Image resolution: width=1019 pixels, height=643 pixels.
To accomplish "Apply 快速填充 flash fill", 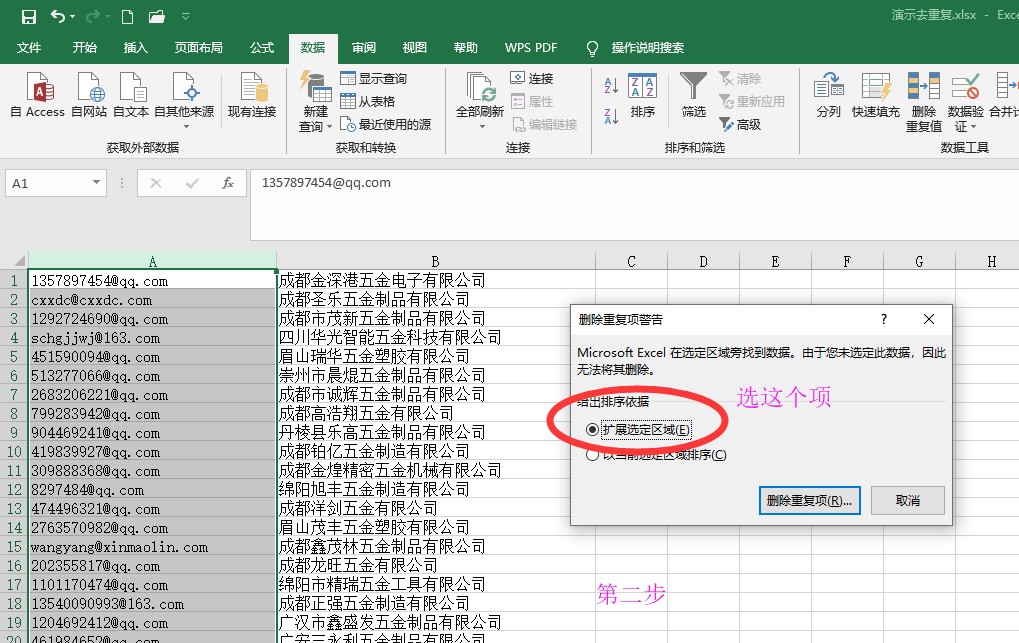I will point(875,95).
